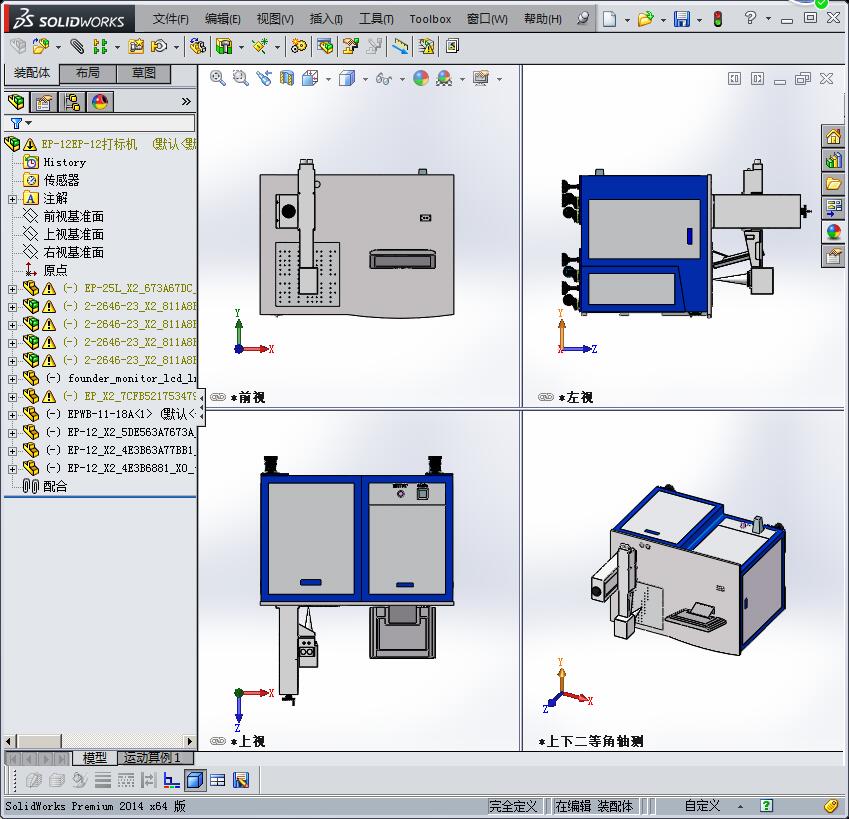This screenshot has width=849, height=819.
Task: Click the Mate paperclip icon
Action: (x=77, y=47)
